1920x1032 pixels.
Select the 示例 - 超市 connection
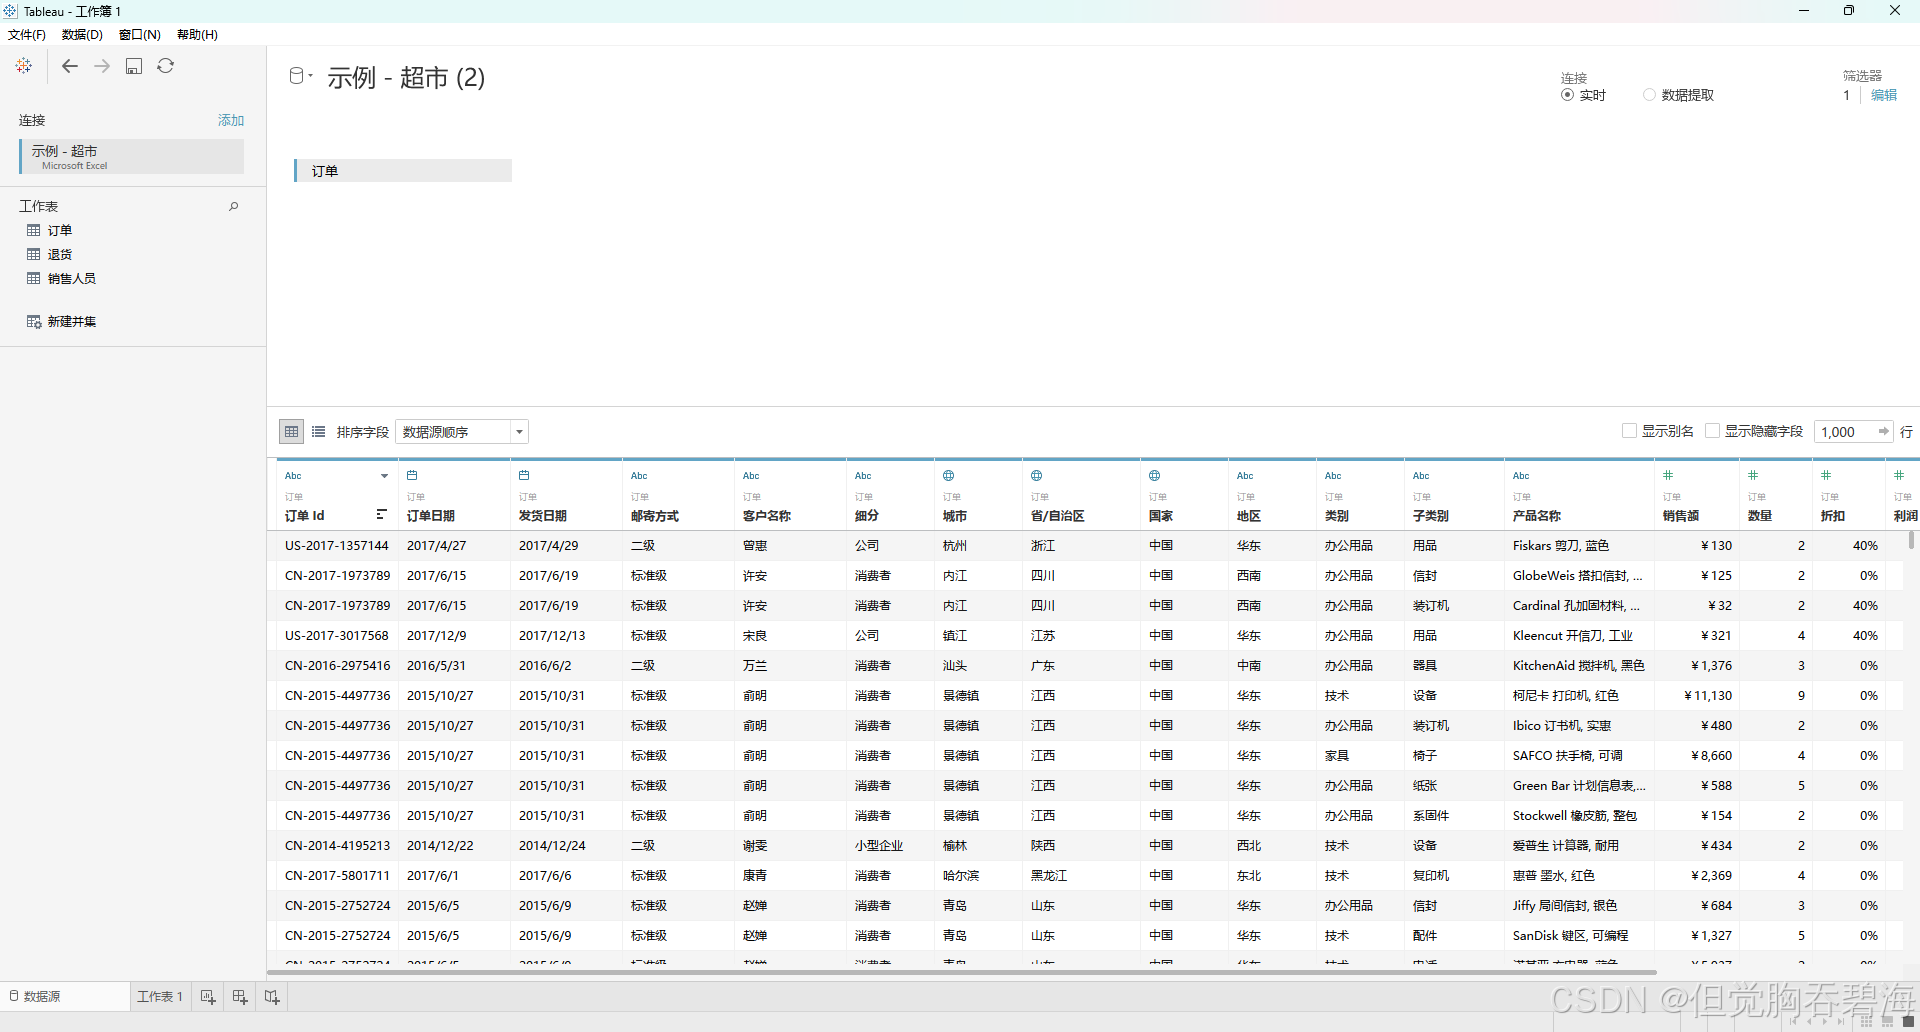(131, 157)
